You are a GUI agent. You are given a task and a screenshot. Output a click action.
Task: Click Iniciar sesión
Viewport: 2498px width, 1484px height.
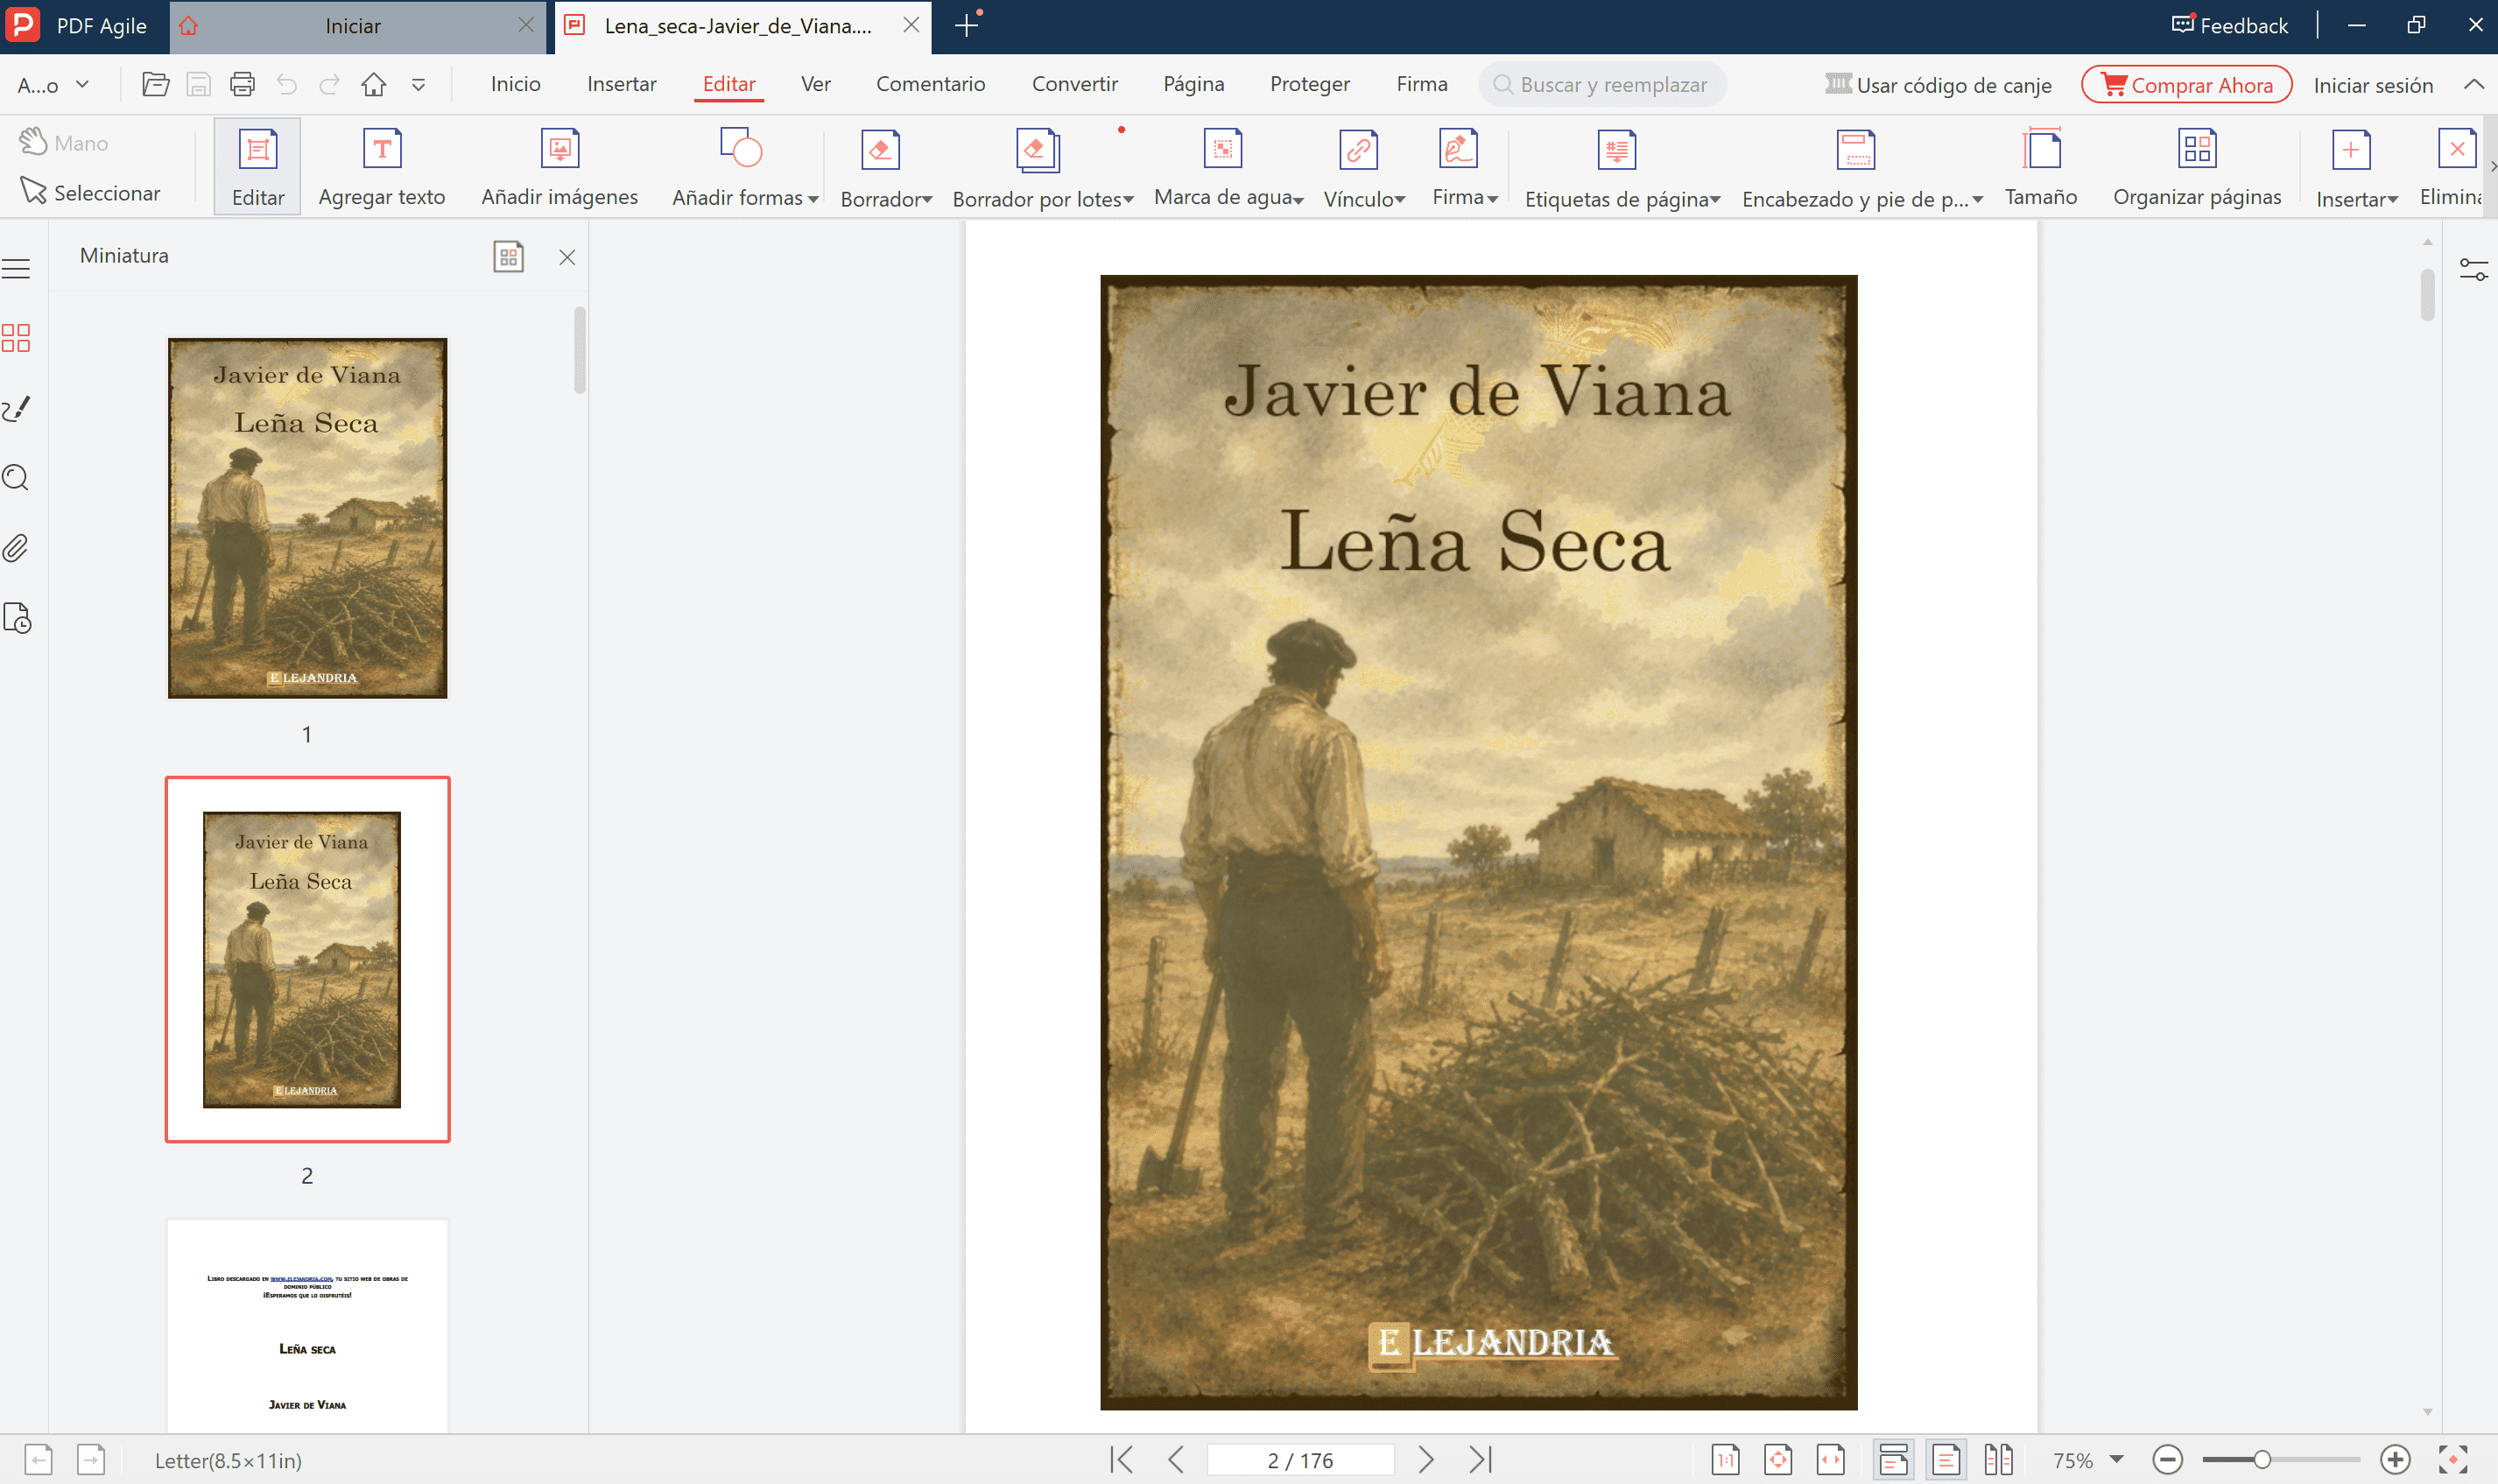tap(2372, 85)
